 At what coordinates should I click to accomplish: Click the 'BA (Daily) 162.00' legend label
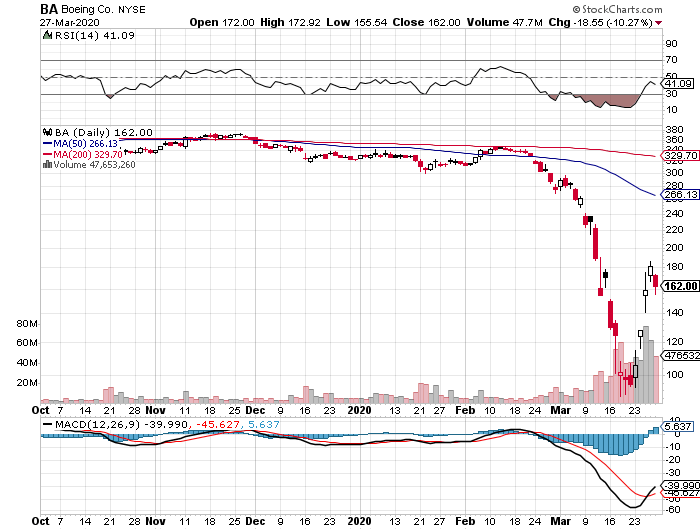104,132
